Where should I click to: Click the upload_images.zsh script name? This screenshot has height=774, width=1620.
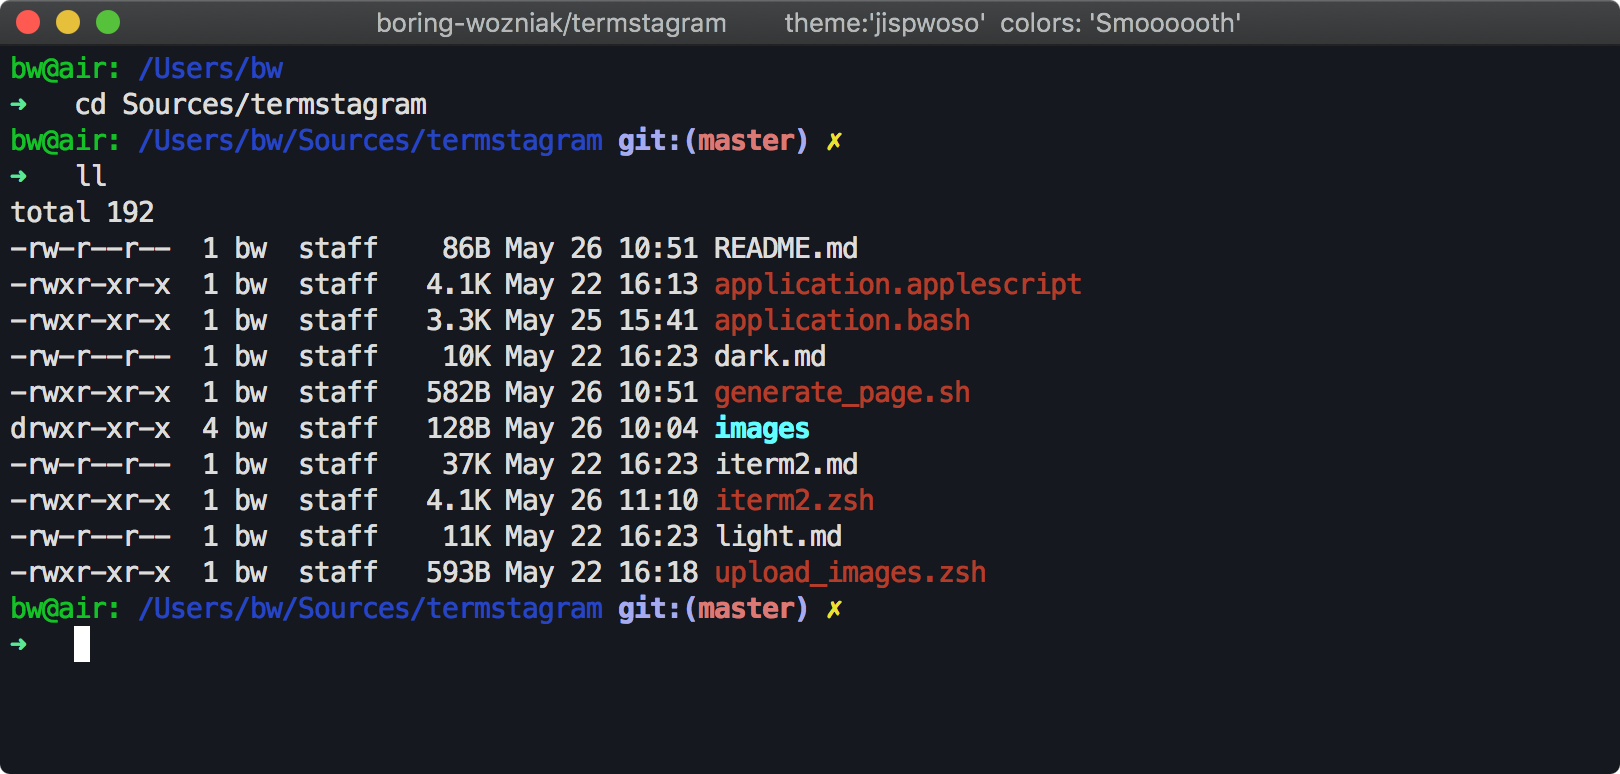[x=849, y=572]
